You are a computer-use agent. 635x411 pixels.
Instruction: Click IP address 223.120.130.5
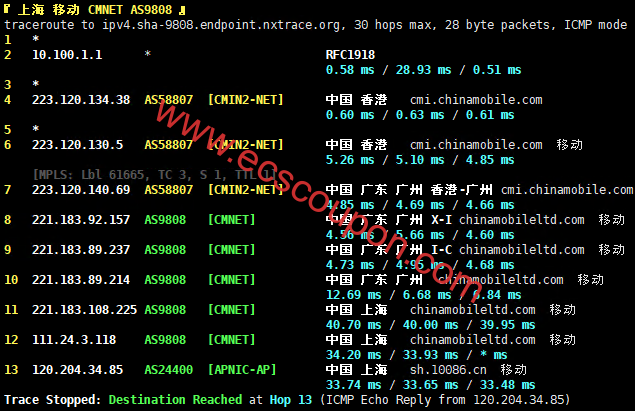point(77,145)
